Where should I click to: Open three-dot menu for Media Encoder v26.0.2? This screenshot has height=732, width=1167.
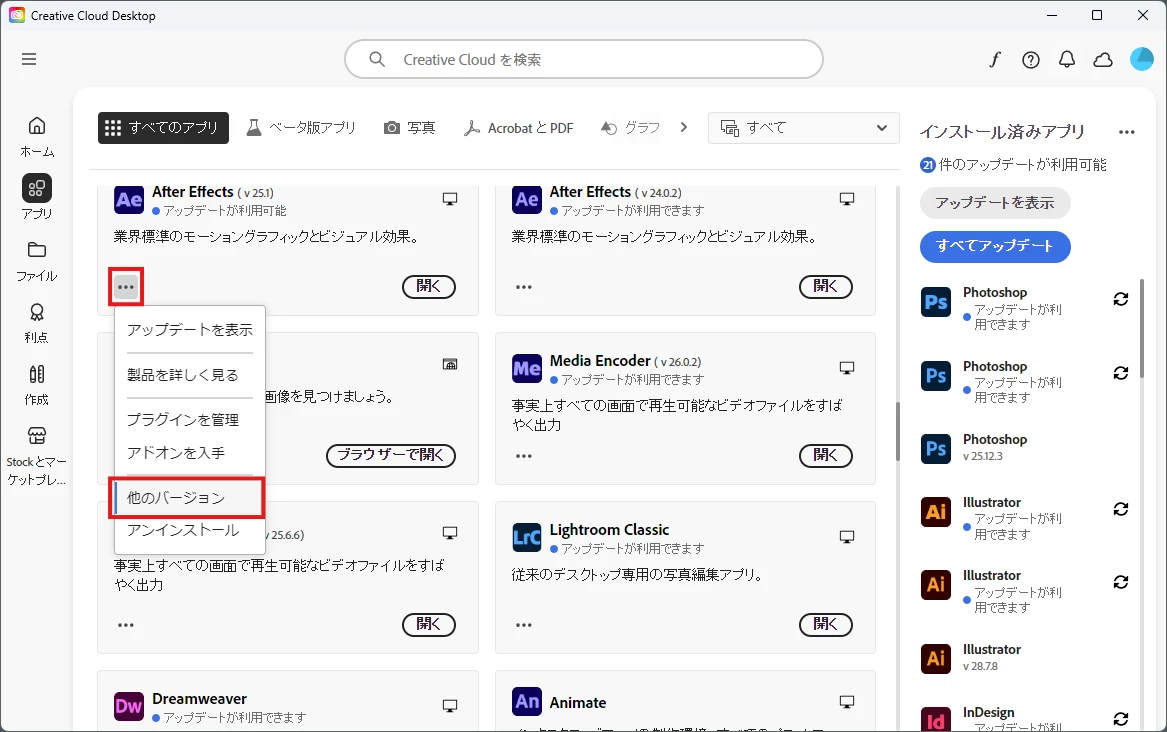(524, 456)
